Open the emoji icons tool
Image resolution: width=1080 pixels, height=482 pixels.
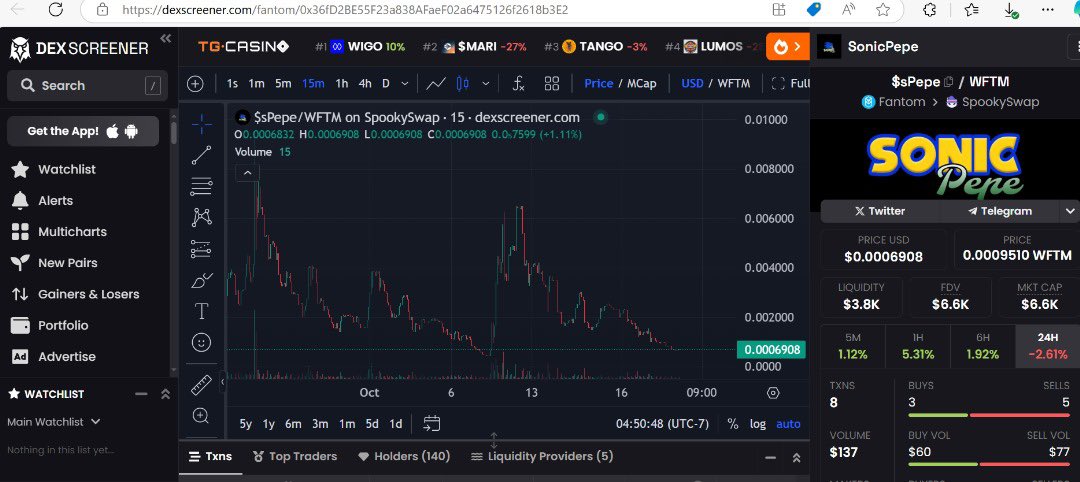201,342
